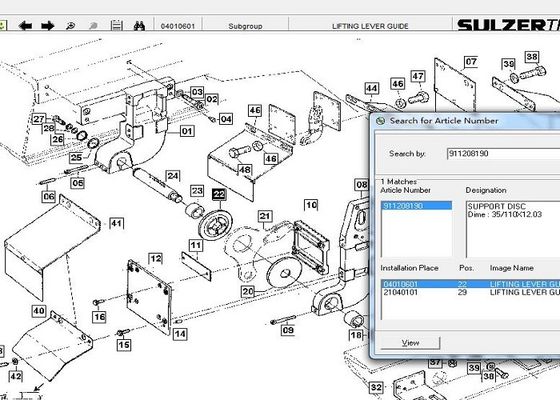560x400 pixels.
Task: Select part label 02 in diagram
Action: (x=212, y=99)
